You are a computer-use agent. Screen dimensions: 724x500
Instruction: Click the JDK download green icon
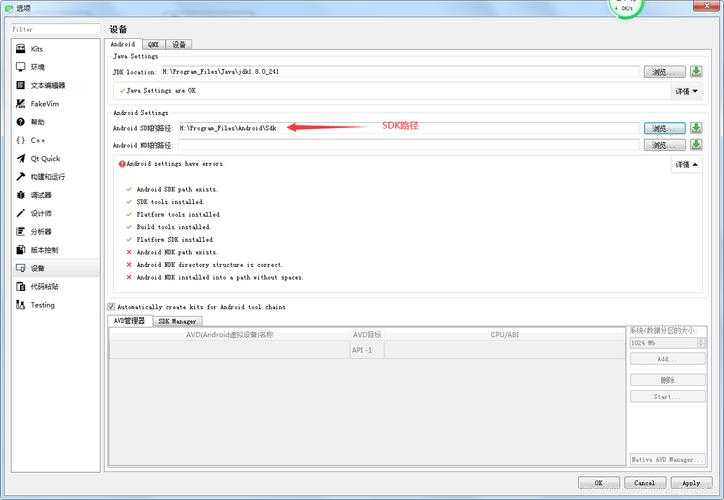696,71
